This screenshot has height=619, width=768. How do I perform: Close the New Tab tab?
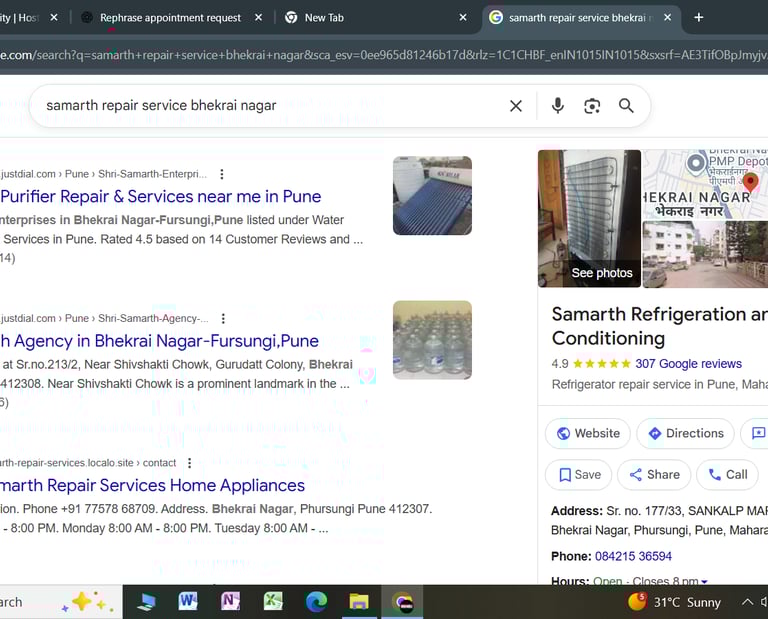[463, 18]
